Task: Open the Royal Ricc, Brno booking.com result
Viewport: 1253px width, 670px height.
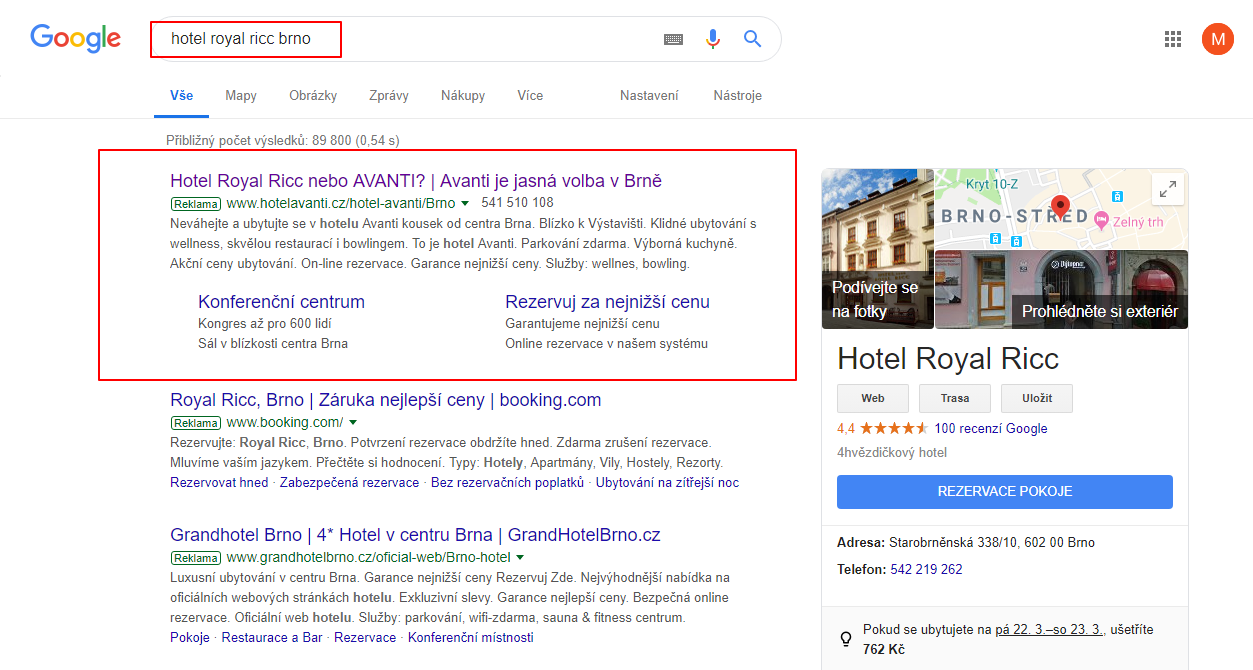Action: coord(386,401)
